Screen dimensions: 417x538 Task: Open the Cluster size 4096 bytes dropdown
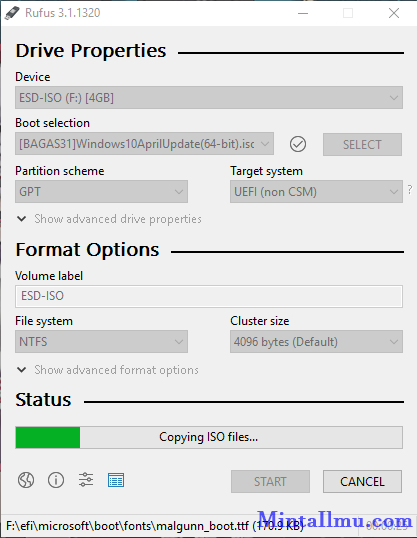coord(316,341)
